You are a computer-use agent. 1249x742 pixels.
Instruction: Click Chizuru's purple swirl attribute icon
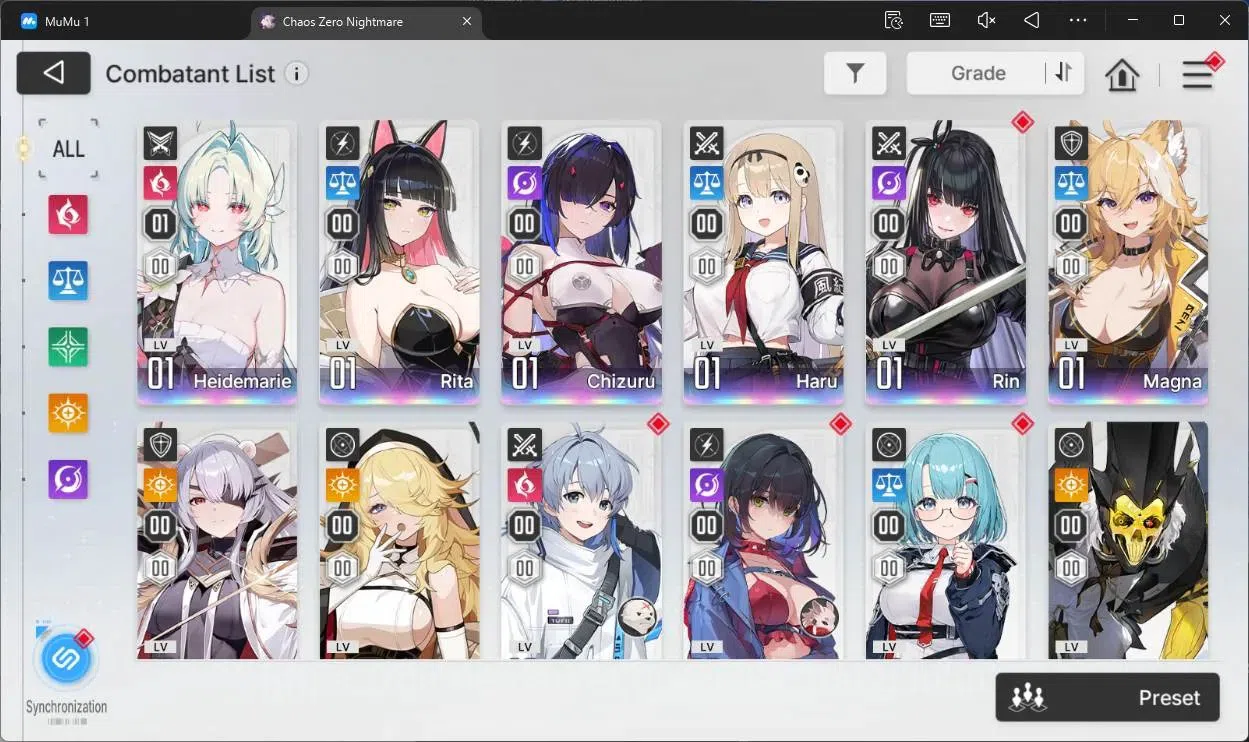524,183
